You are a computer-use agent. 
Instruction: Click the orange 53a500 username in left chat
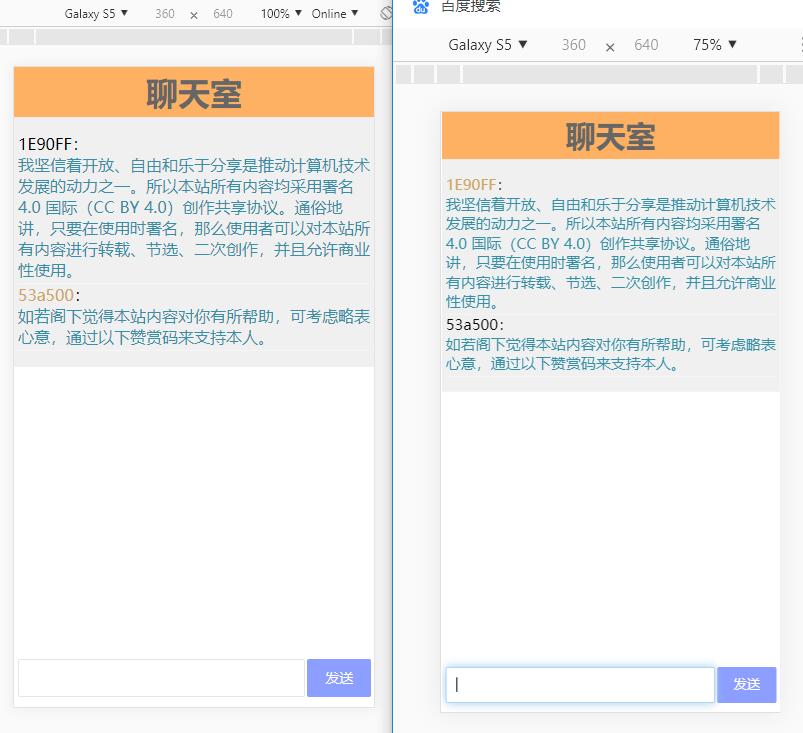(46, 295)
